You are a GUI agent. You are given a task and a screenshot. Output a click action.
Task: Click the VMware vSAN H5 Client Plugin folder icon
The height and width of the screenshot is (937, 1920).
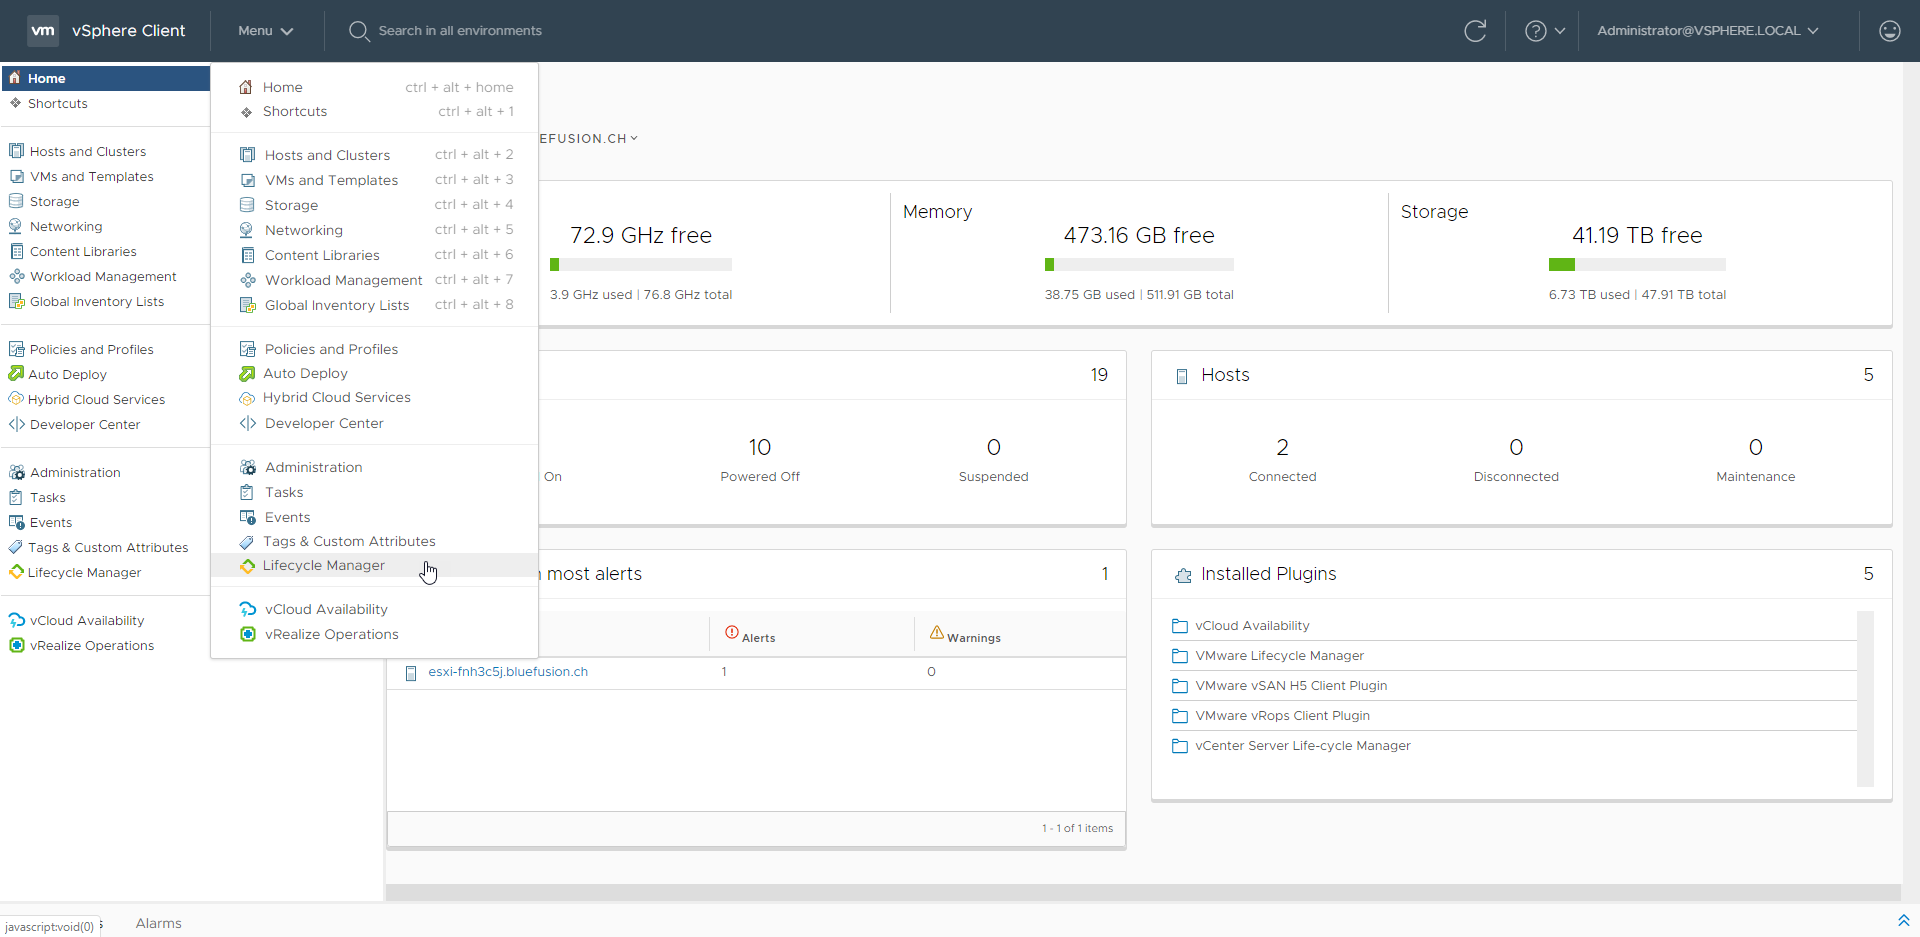point(1180,686)
